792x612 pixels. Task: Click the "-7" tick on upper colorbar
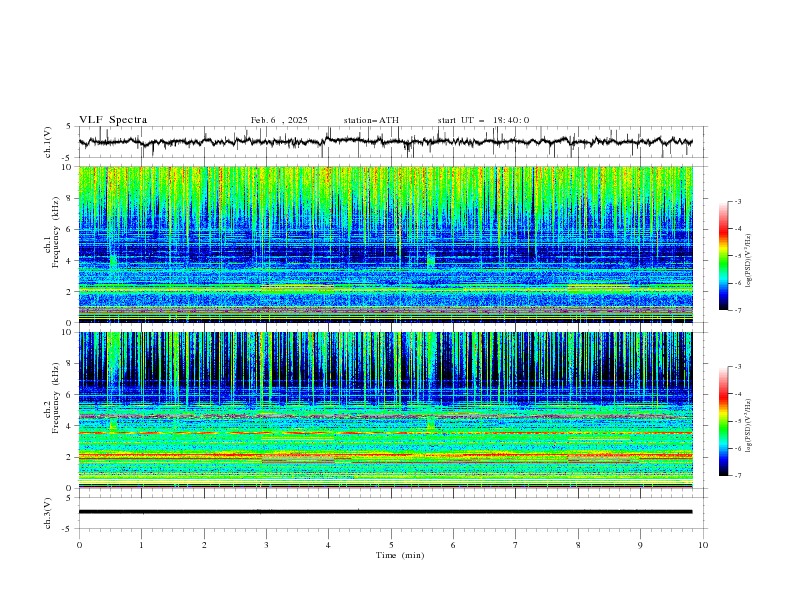737,310
